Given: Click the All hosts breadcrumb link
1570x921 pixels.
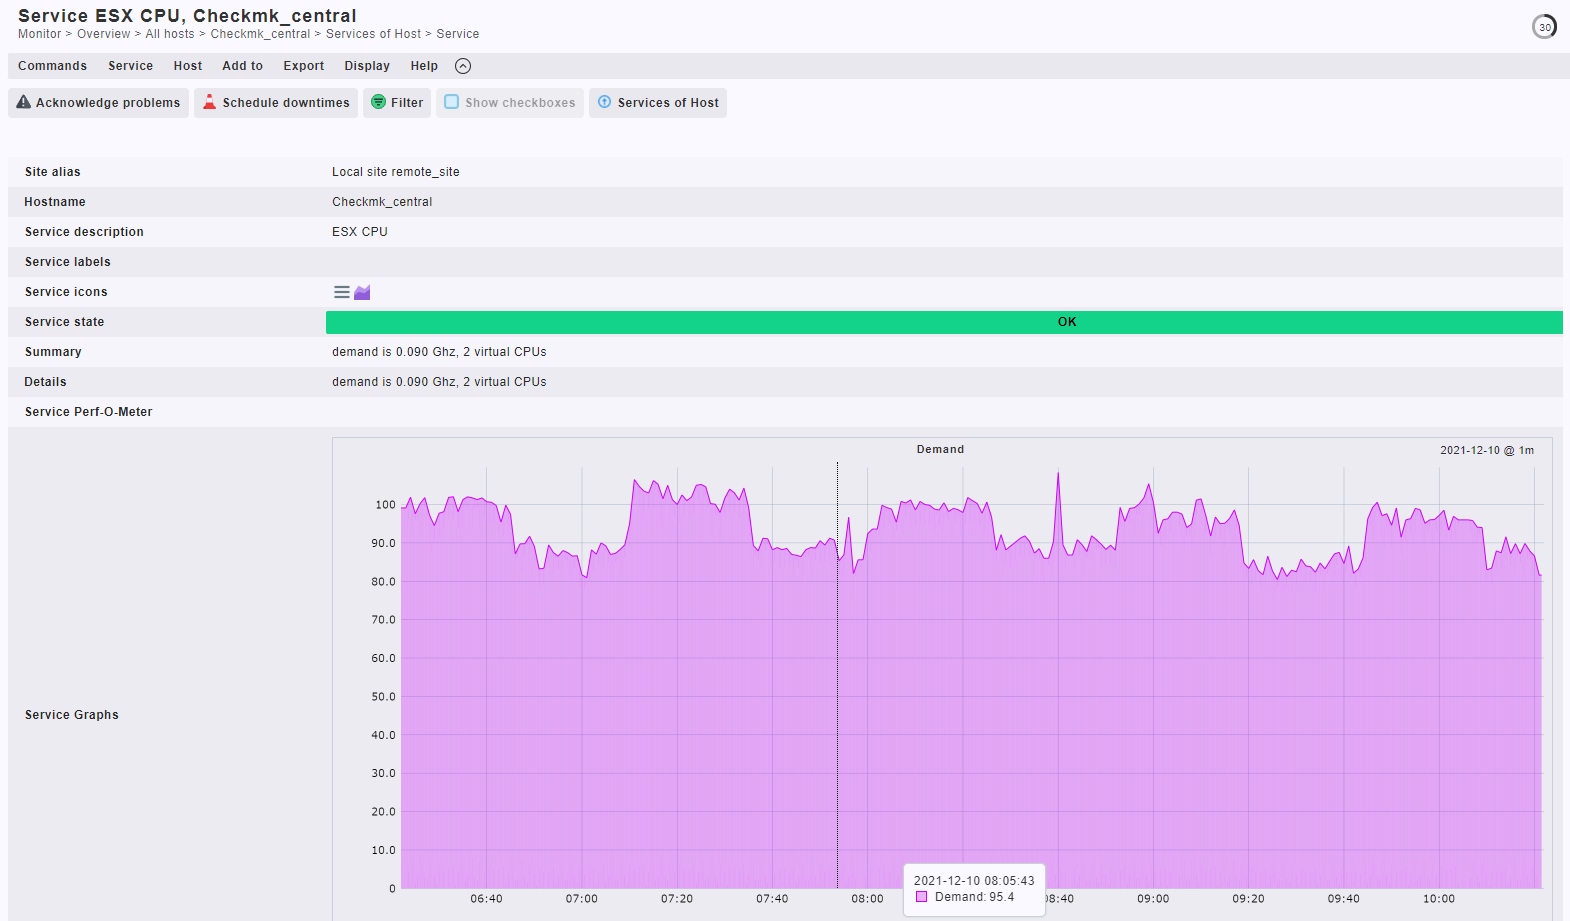Looking at the screenshot, I should point(170,34).
